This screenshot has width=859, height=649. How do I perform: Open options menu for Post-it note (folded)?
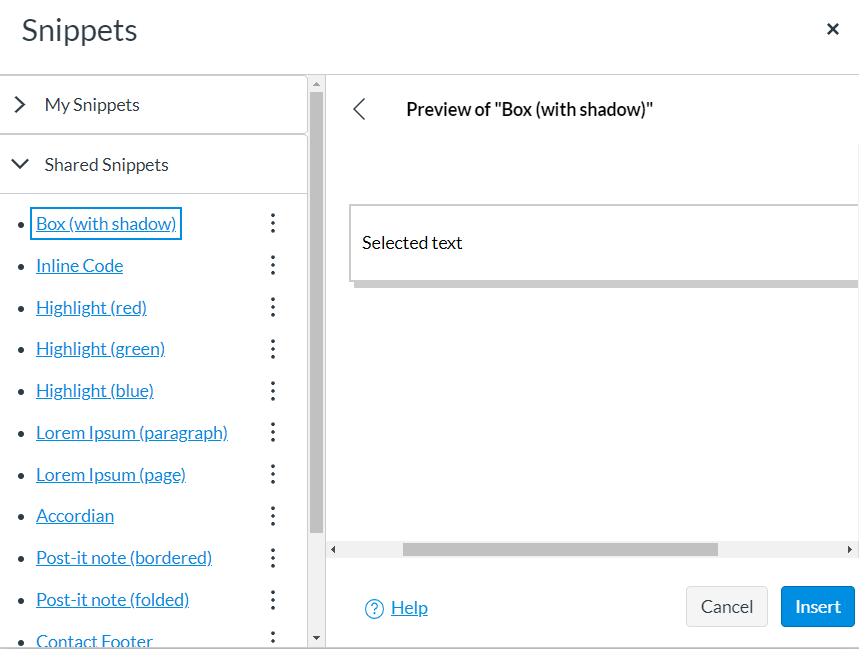pyautogui.click(x=273, y=600)
